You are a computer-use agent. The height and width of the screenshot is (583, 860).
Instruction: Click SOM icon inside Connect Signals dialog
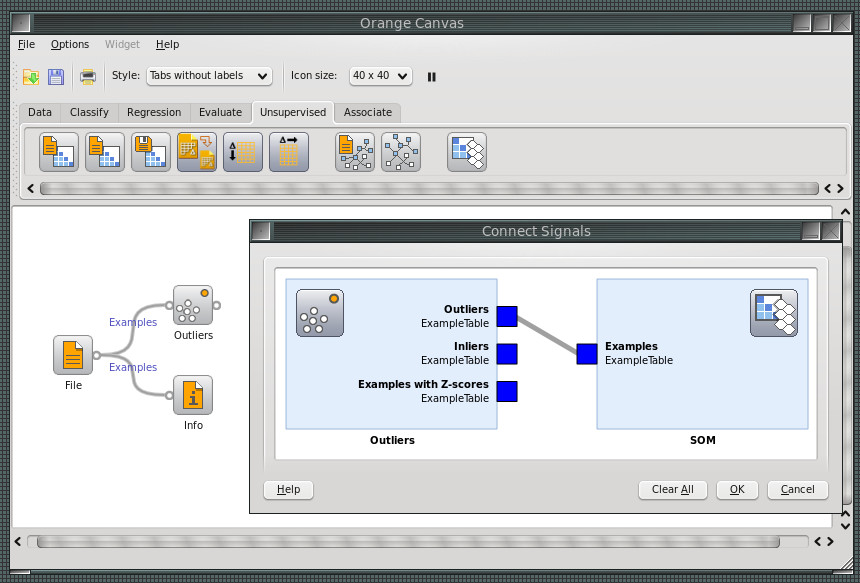click(774, 313)
